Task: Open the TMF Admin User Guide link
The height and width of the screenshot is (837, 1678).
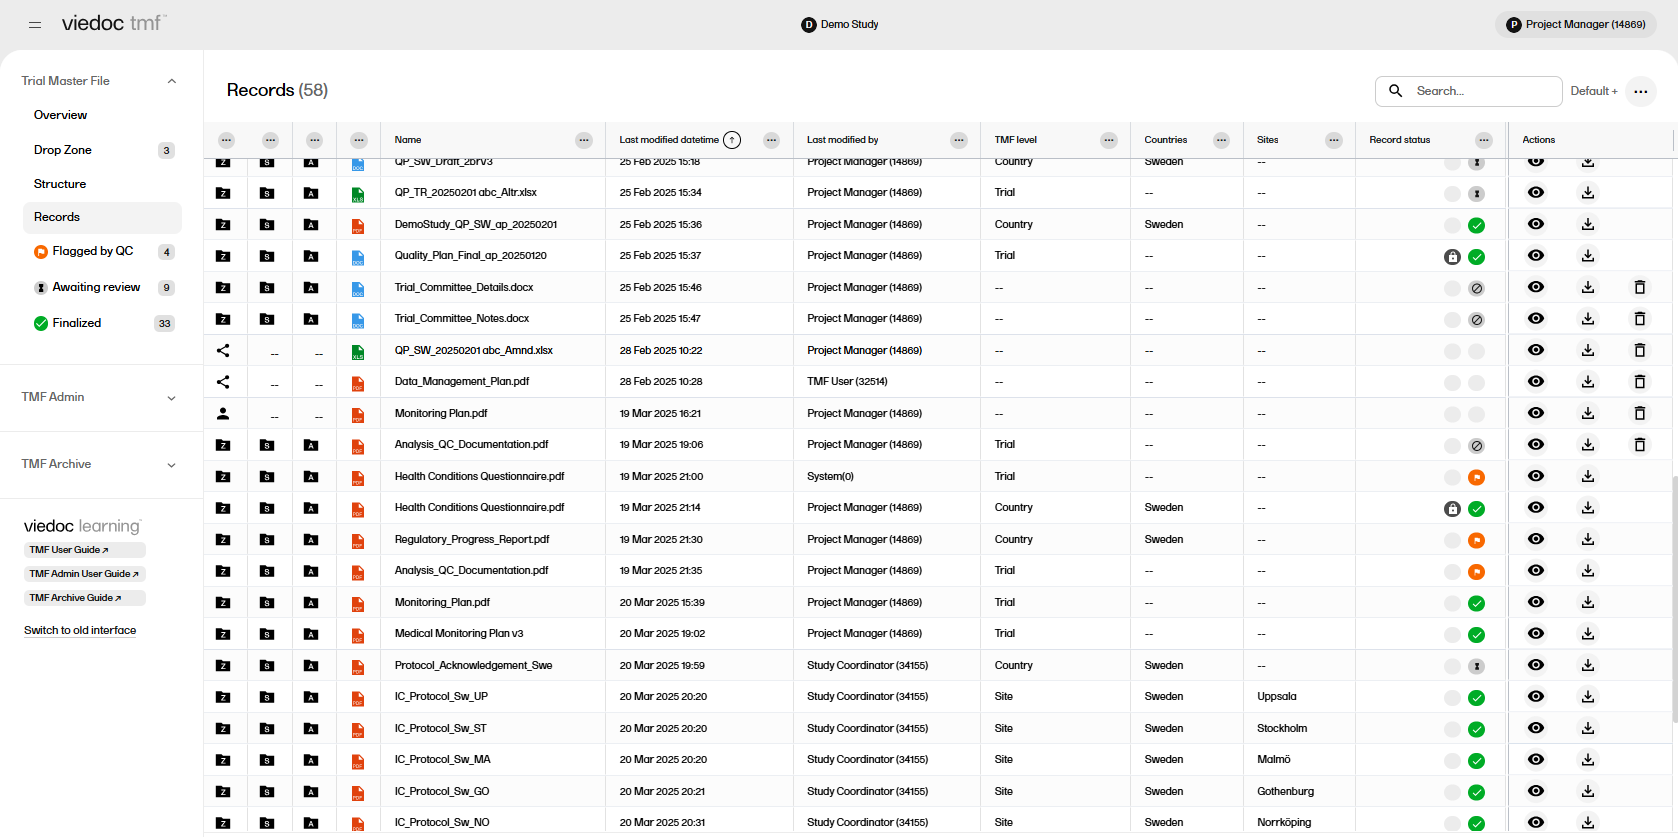Action: click(x=84, y=574)
